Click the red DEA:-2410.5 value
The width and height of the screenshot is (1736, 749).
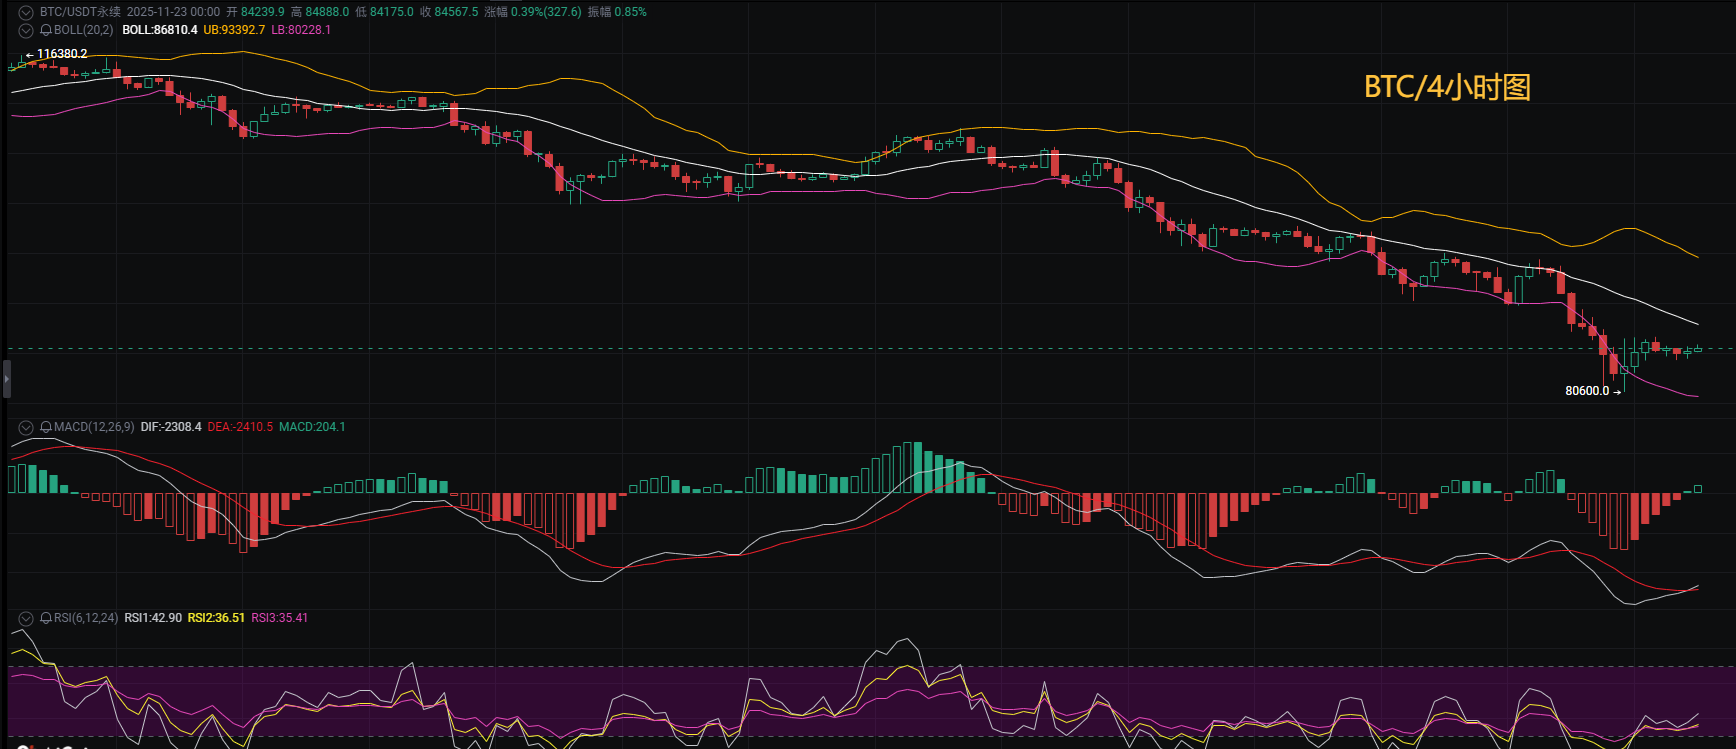pyautogui.click(x=240, y=427)
